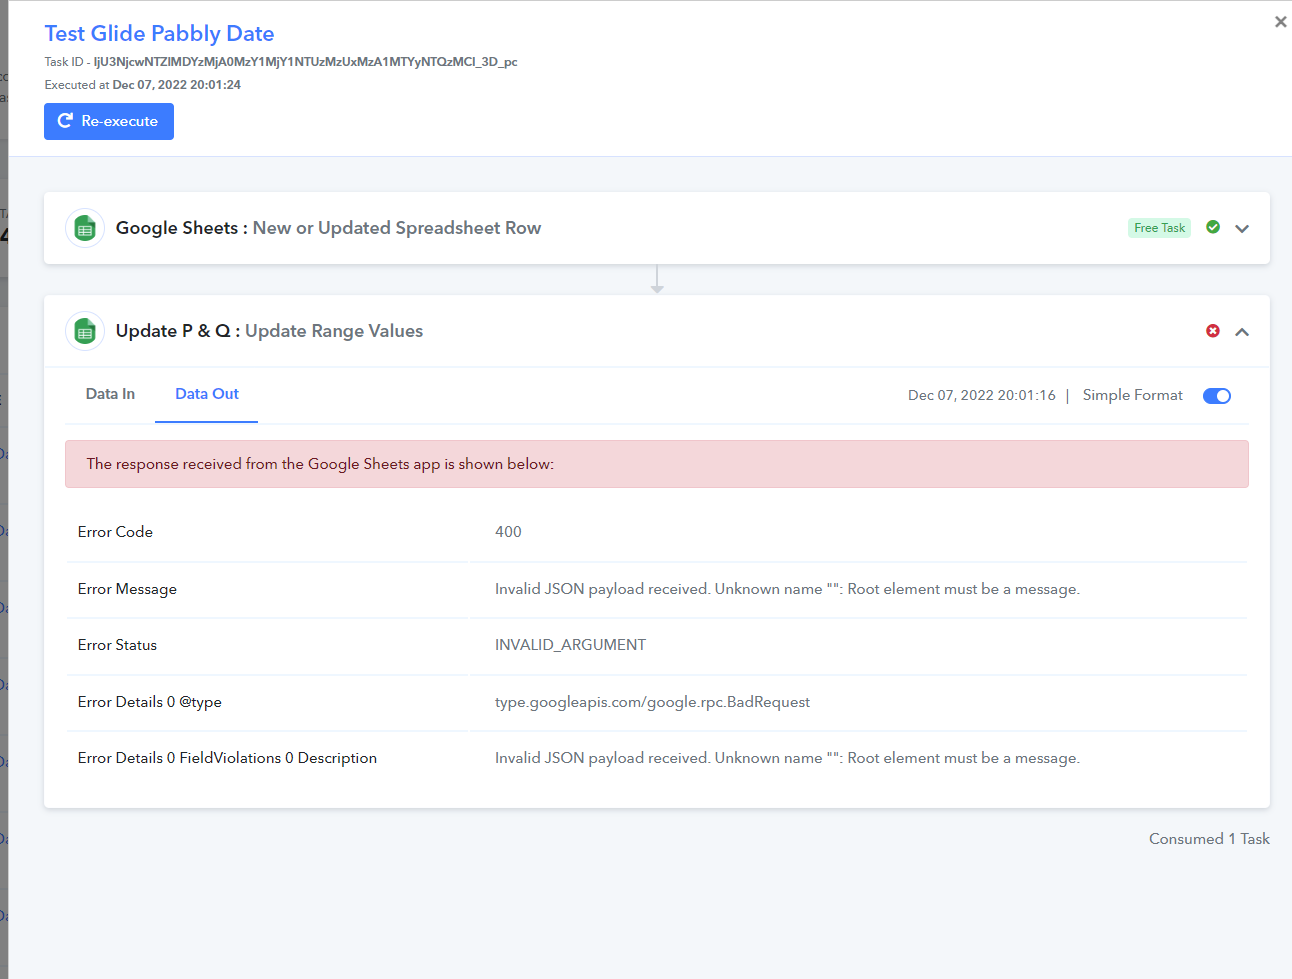Click the Error Details 0 @type label
This screenshot has width=1292, height=979.
[x=150, y=702]
